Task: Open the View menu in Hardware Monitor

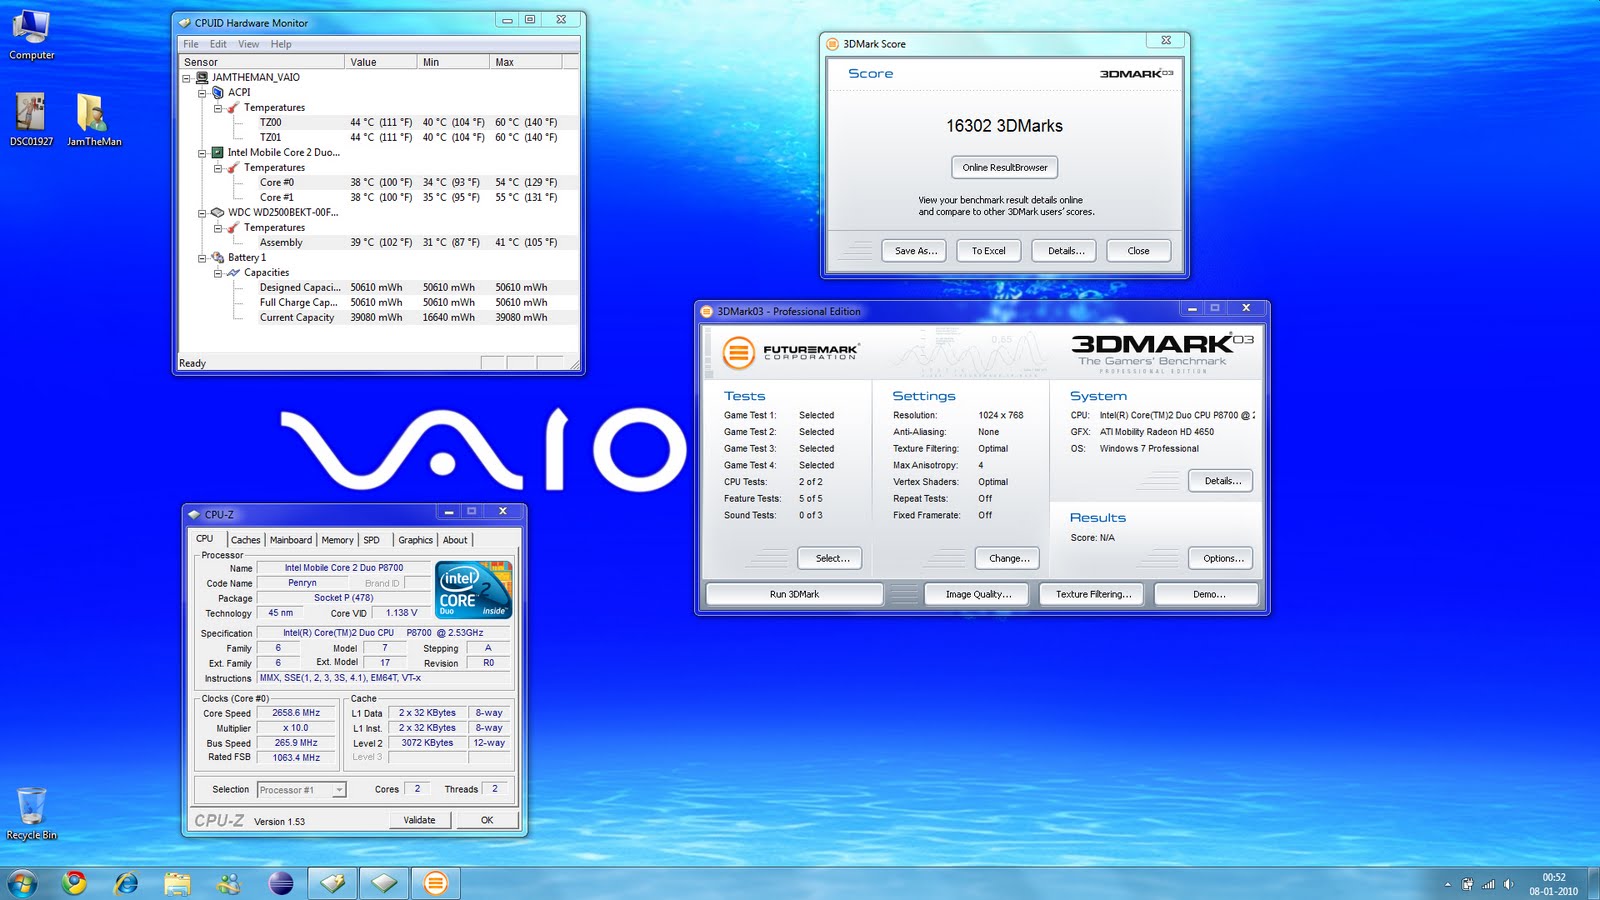Action: point(249,44)
